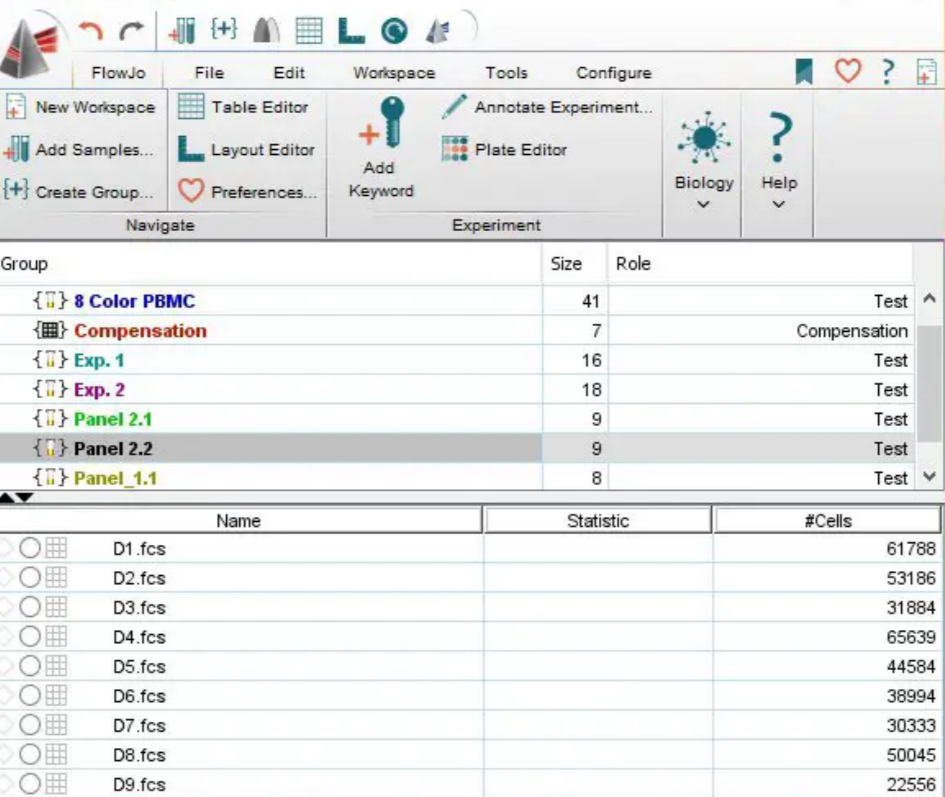The height and width of the screenshot is (797, 945).
Task: Click the Create Group braces ribbon icon
Action: (15, 189)
